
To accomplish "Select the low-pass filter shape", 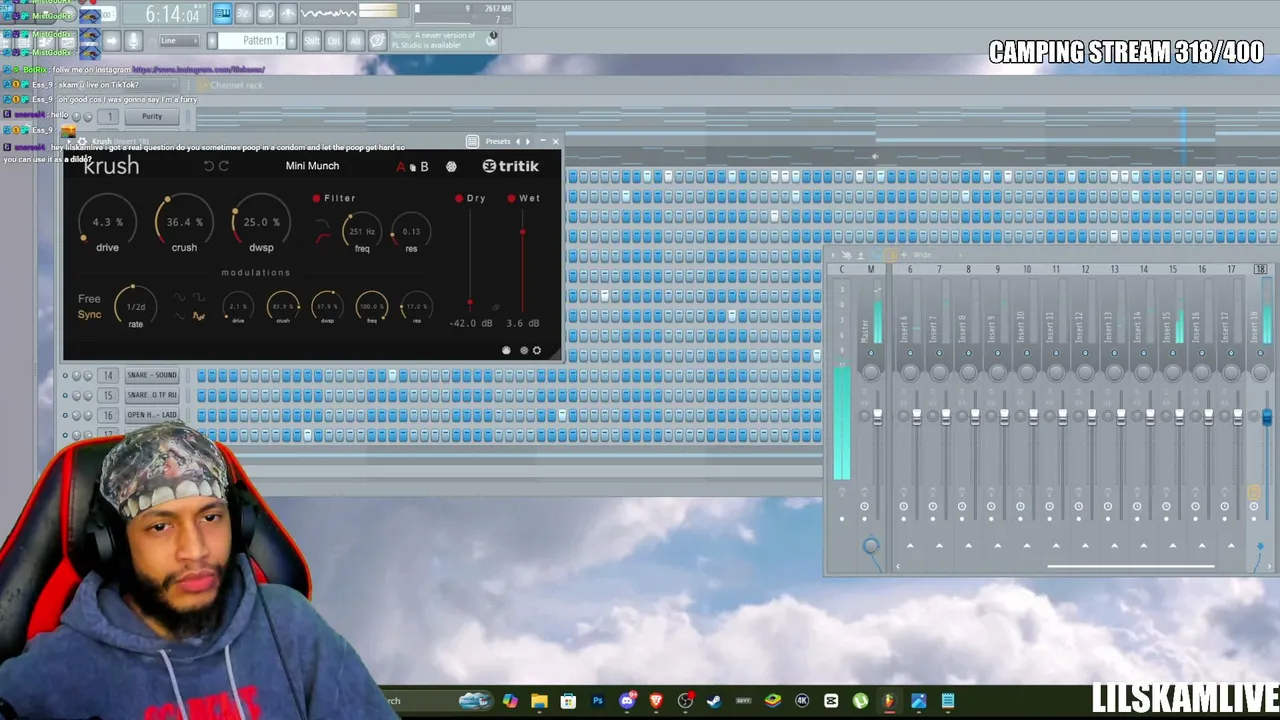I will (x=323, y=225).
